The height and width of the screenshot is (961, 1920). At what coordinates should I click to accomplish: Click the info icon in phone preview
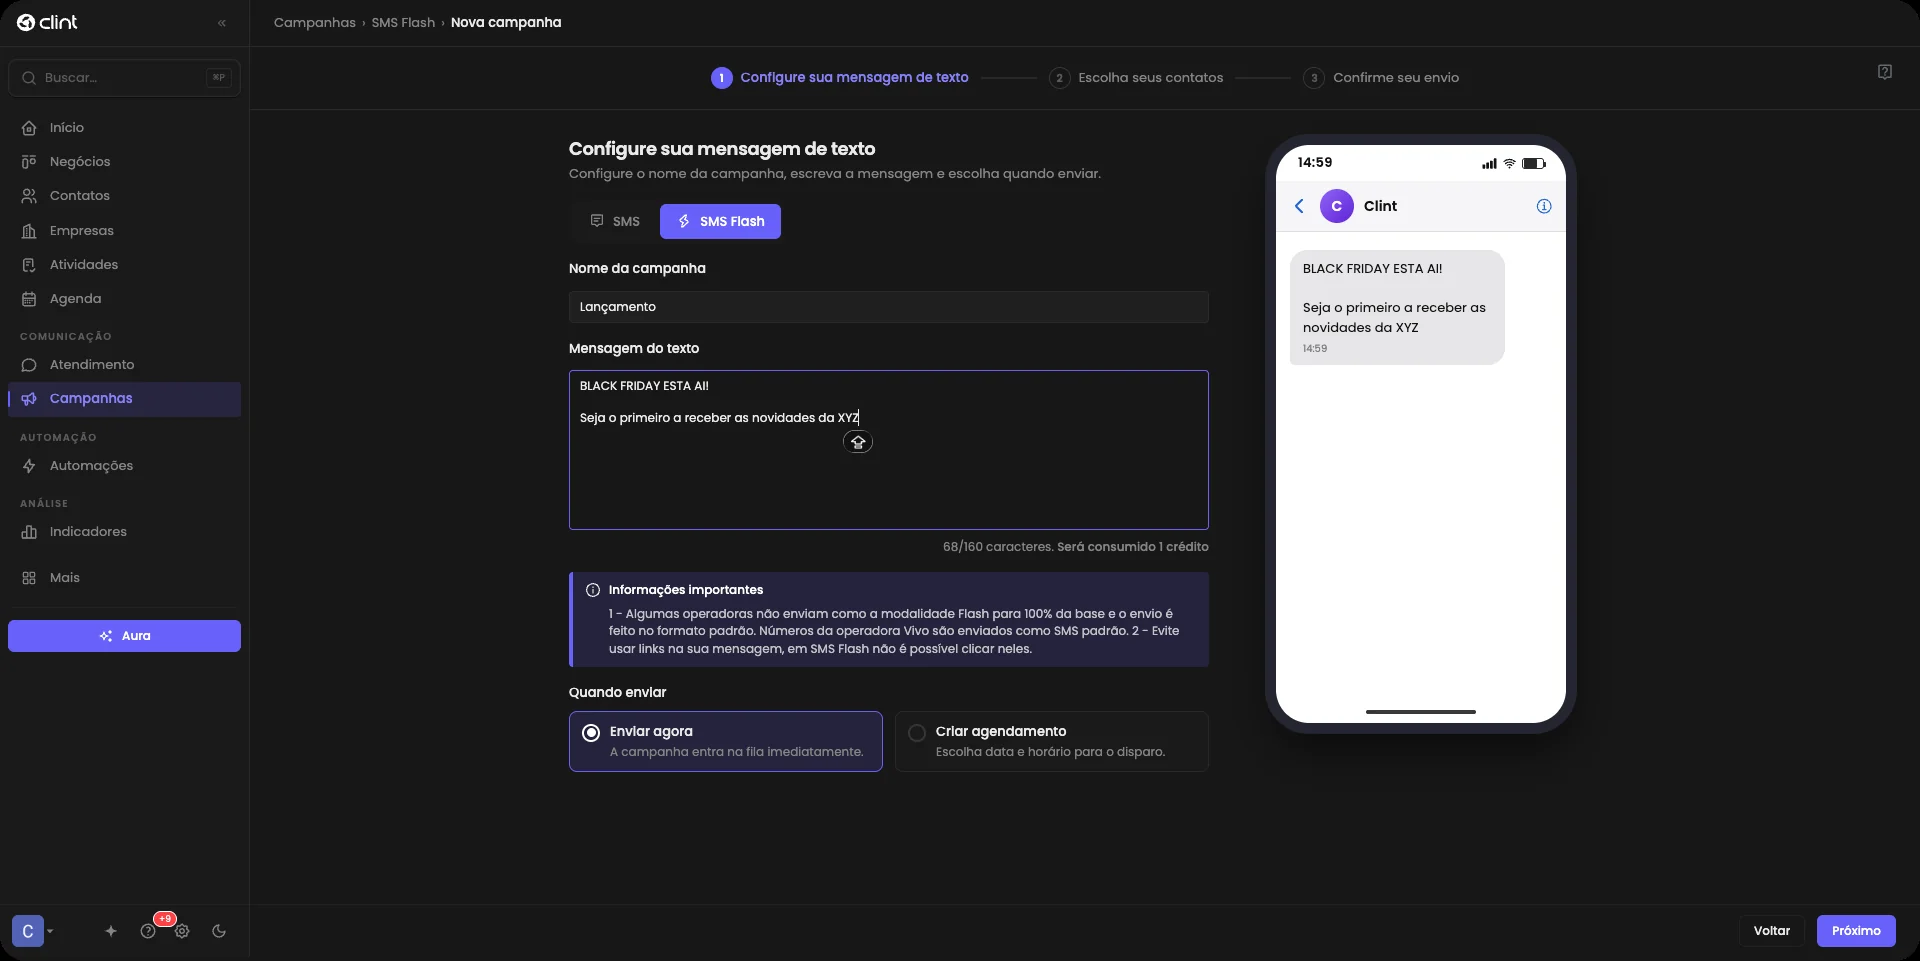[x=1544, y=206]
